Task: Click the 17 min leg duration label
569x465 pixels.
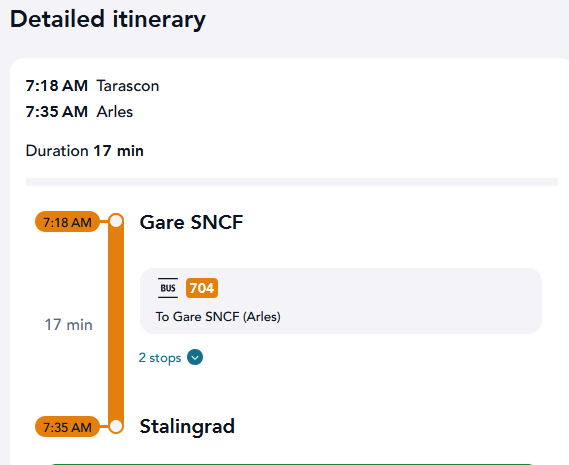Action: point(68,325)
